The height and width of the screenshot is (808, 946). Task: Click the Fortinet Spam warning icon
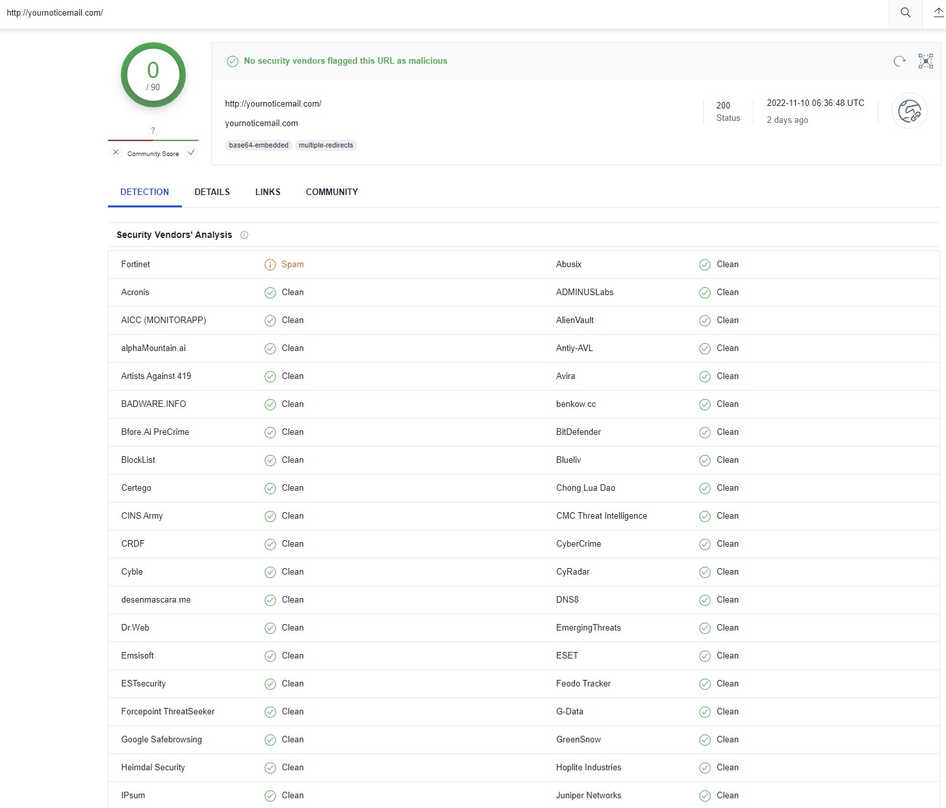[x=270, y=264]
